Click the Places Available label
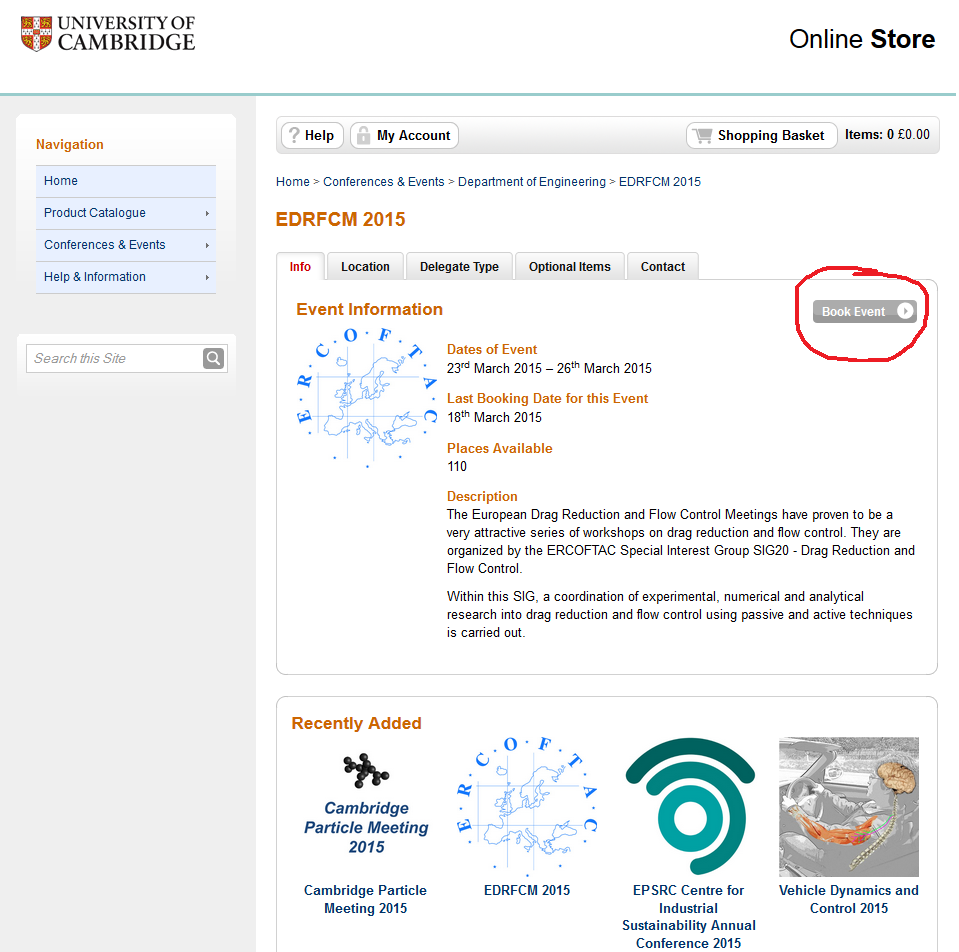This screenshot has height=952, width=959. pos(500,448)
